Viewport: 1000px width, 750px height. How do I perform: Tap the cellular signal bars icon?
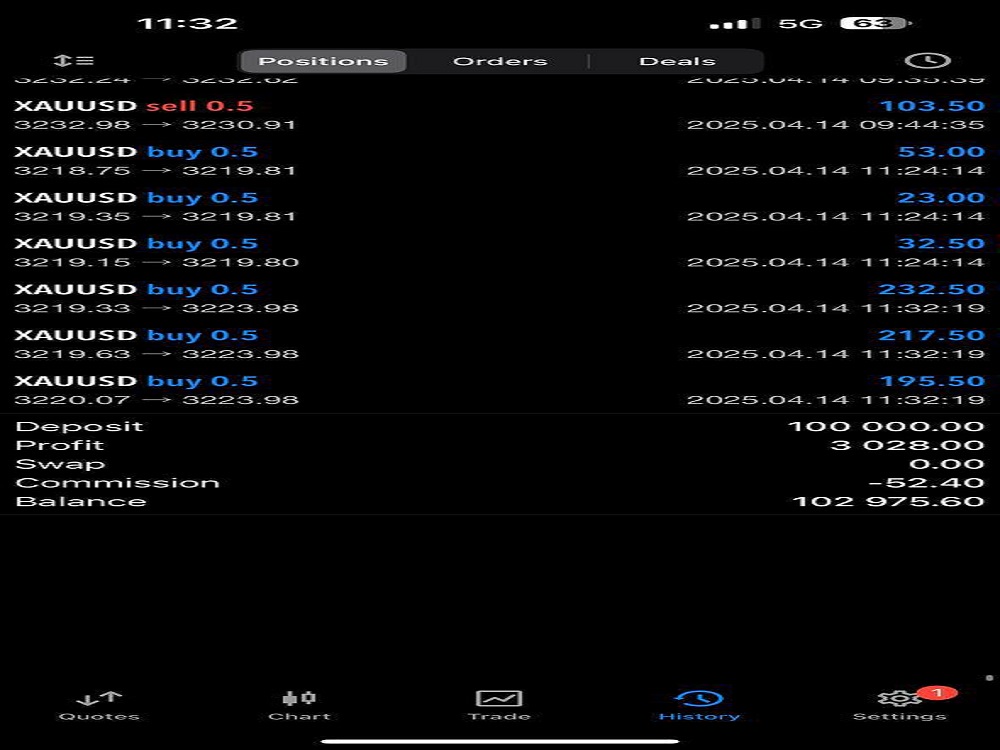pyautogui.click(x=735, y=24)
